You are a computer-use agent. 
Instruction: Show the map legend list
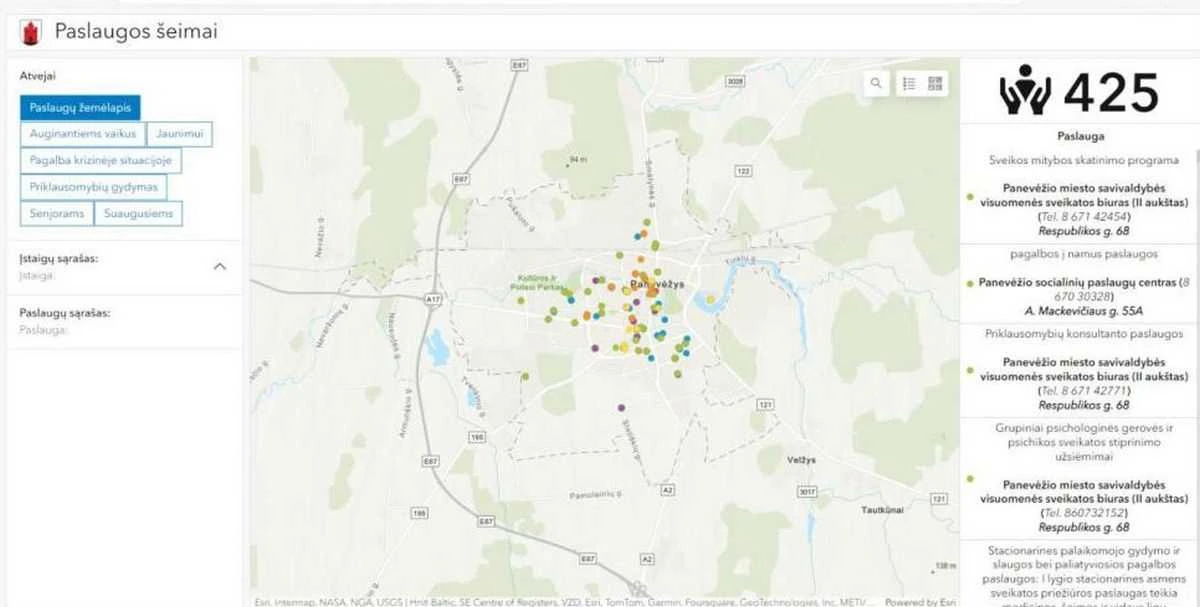(x=909, y=84)
